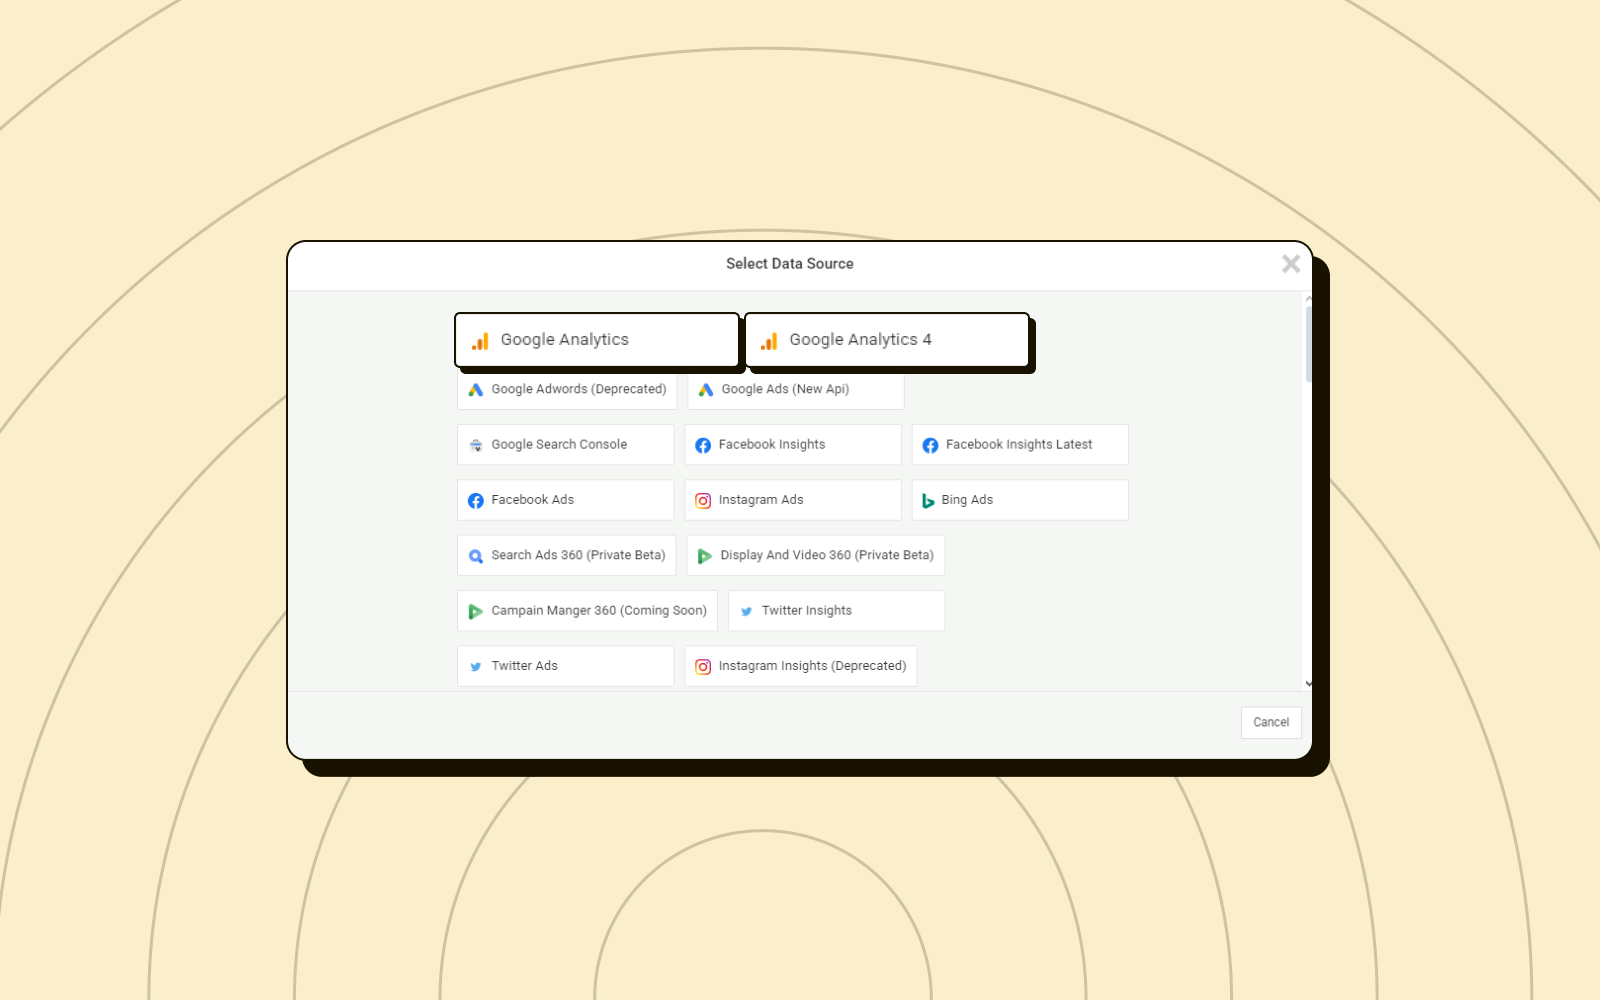The height and width of the screenshot is (1000, 1600).
Task: Select Facebook Ads as the data source
Action: [565, 500]
